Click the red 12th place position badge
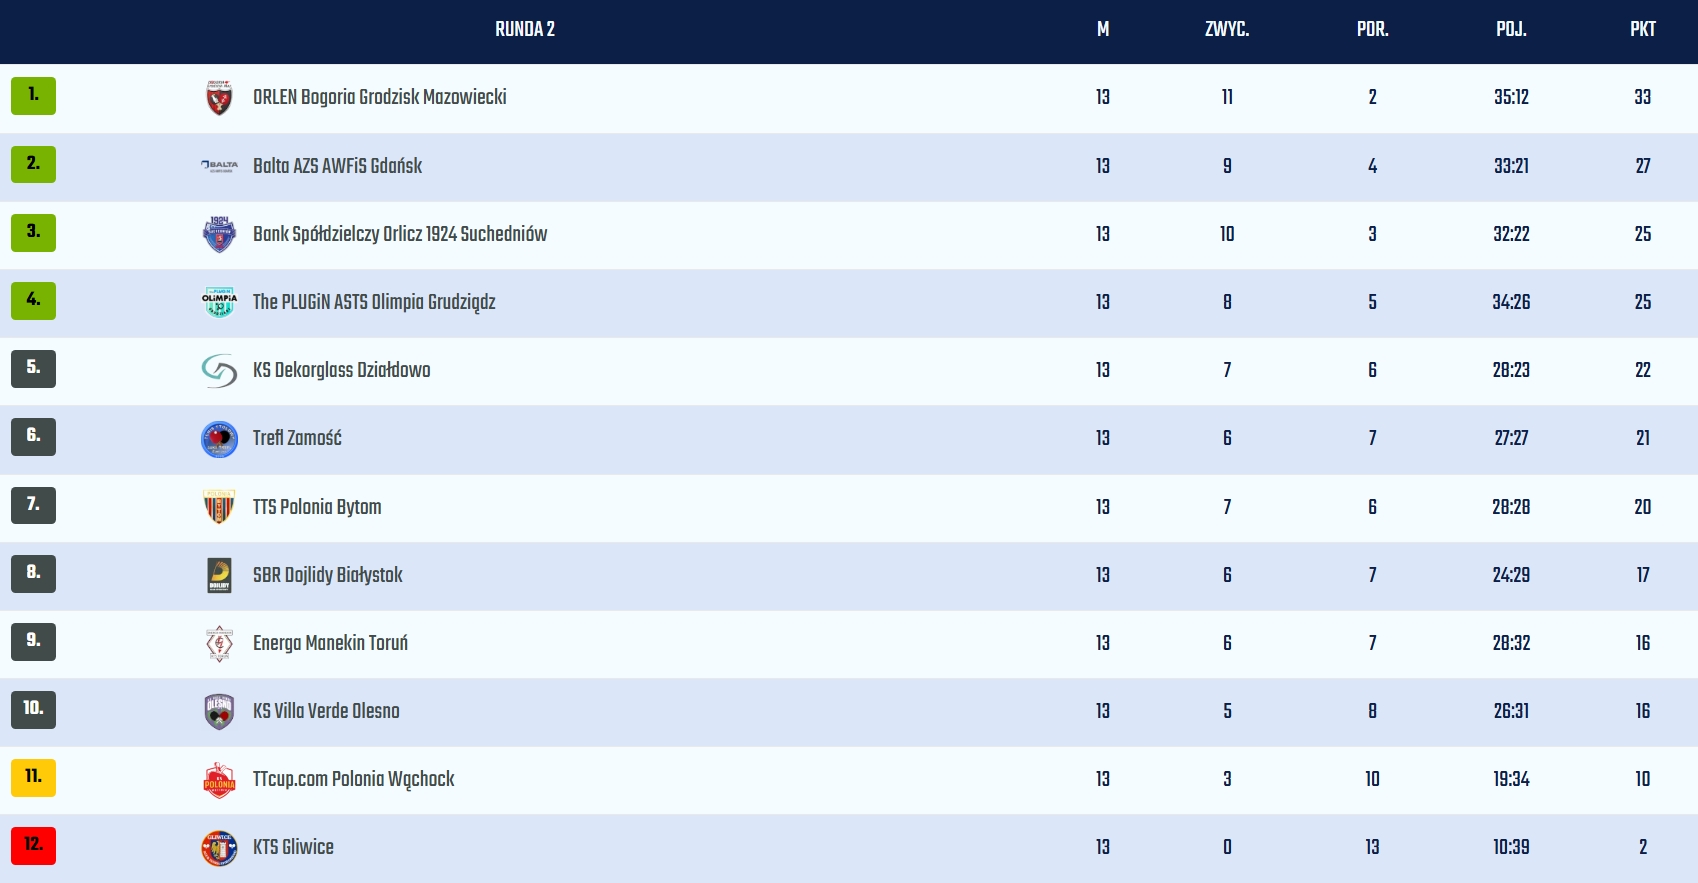 point(33,845)
